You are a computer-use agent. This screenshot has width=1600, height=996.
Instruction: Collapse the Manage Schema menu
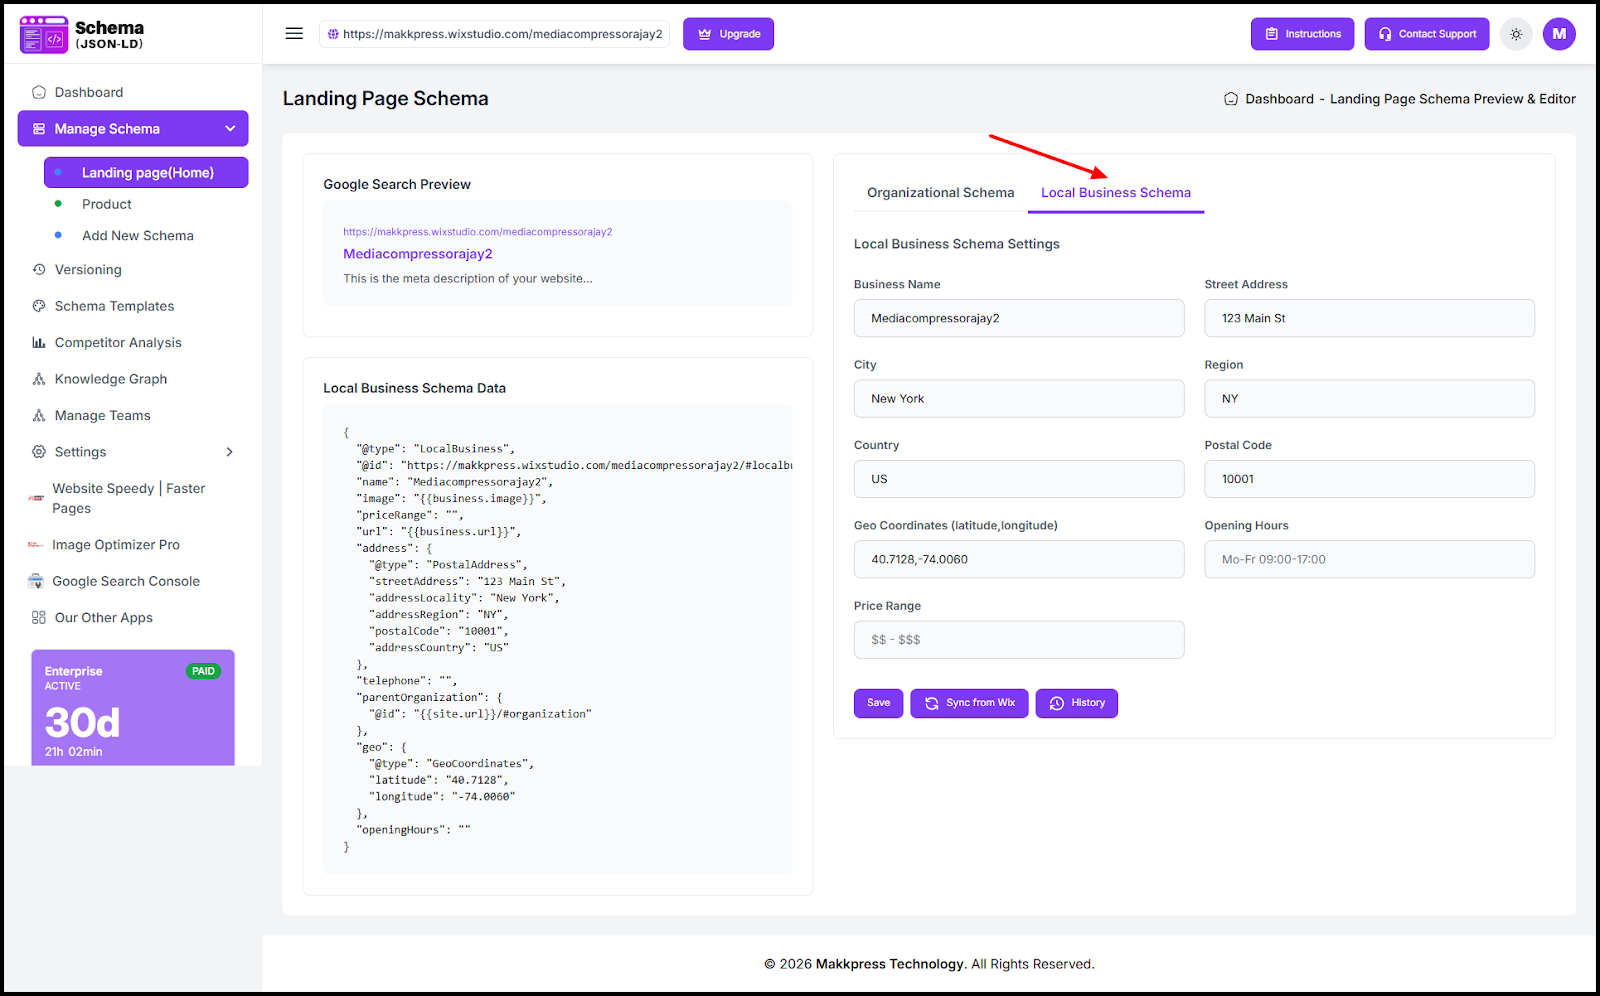[230, 129]
